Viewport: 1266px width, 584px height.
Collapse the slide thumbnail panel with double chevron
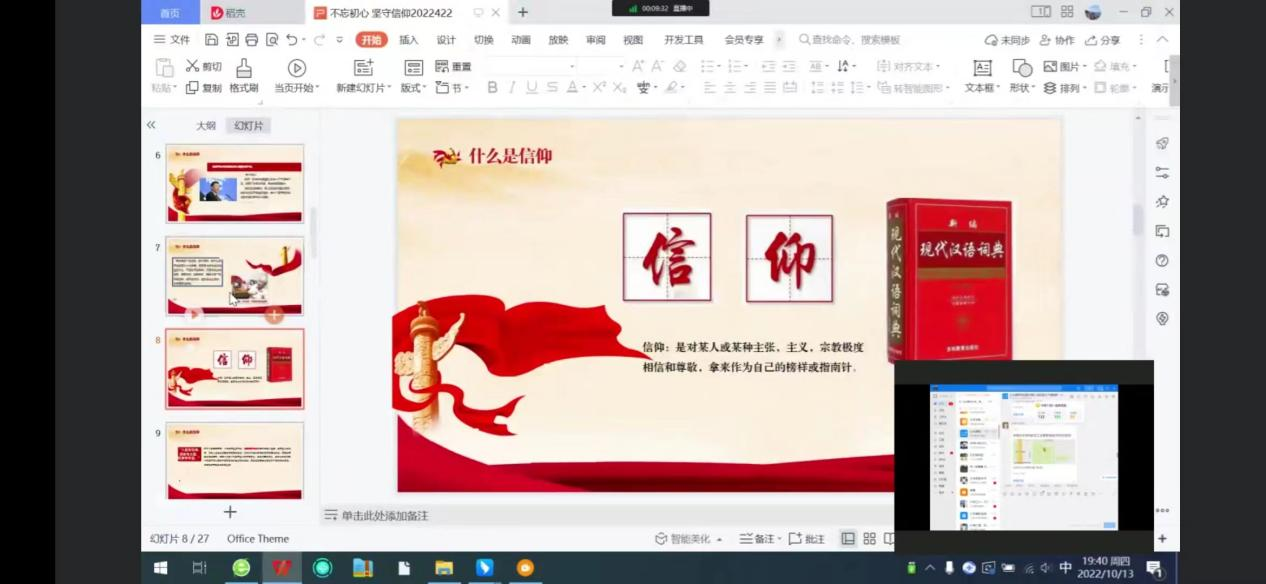click(151, 125)
